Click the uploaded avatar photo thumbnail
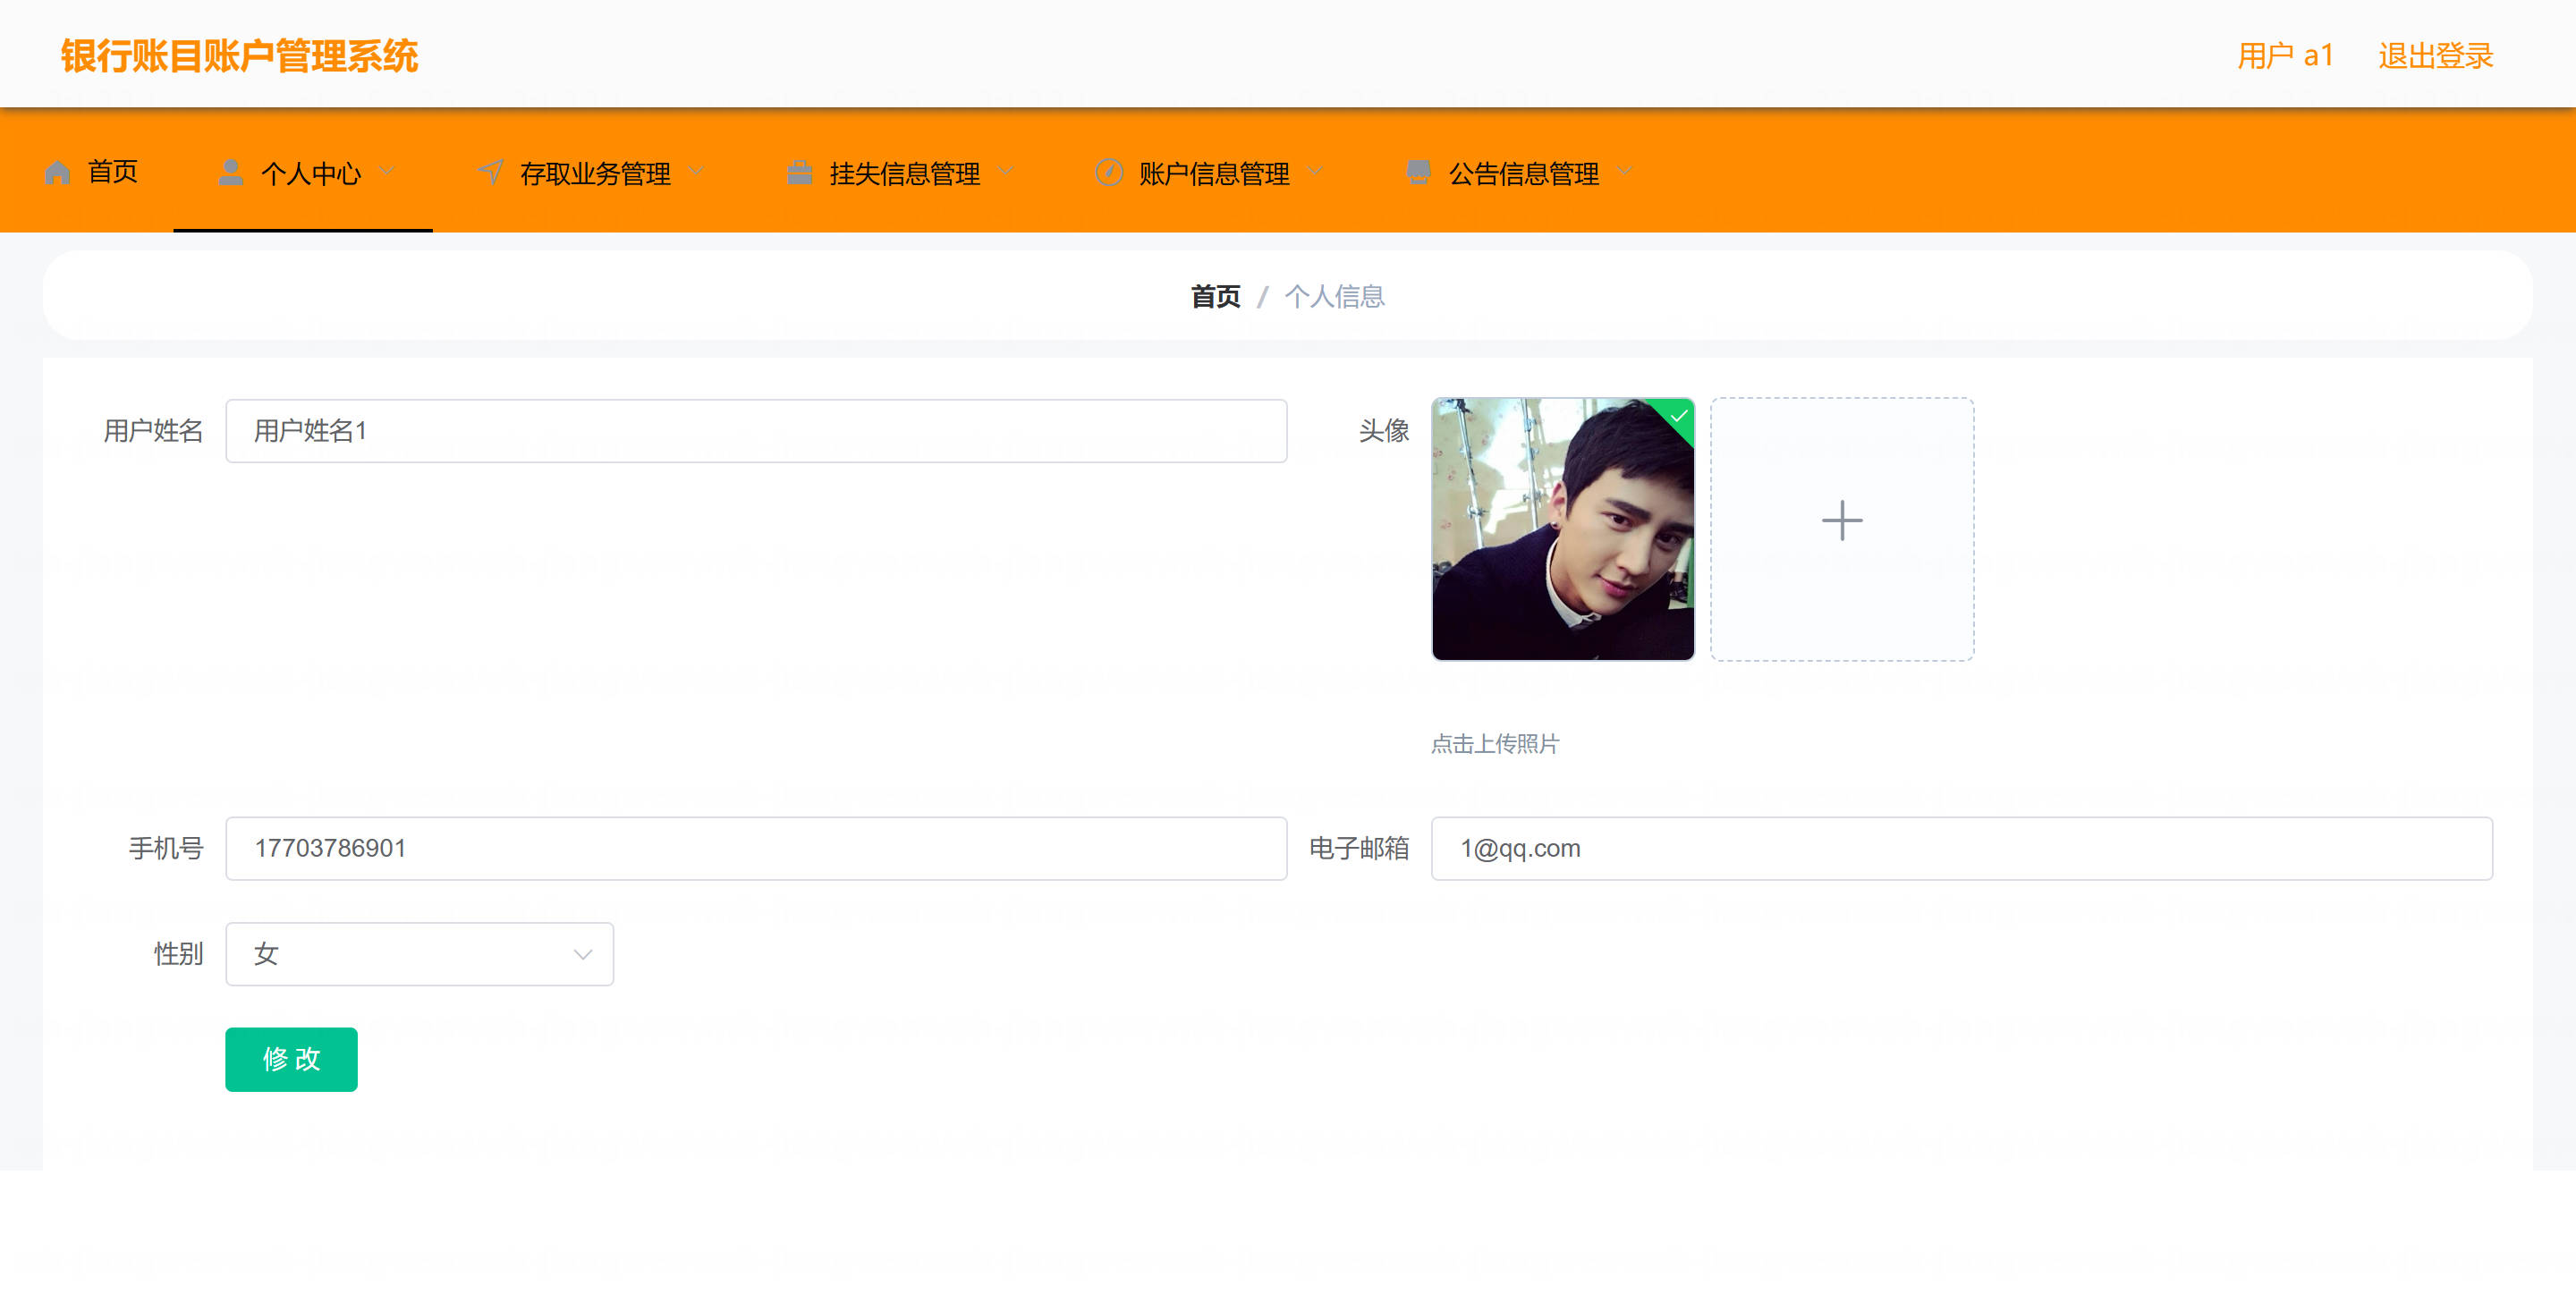Screen dimensions: 2576x1311 1563,529
